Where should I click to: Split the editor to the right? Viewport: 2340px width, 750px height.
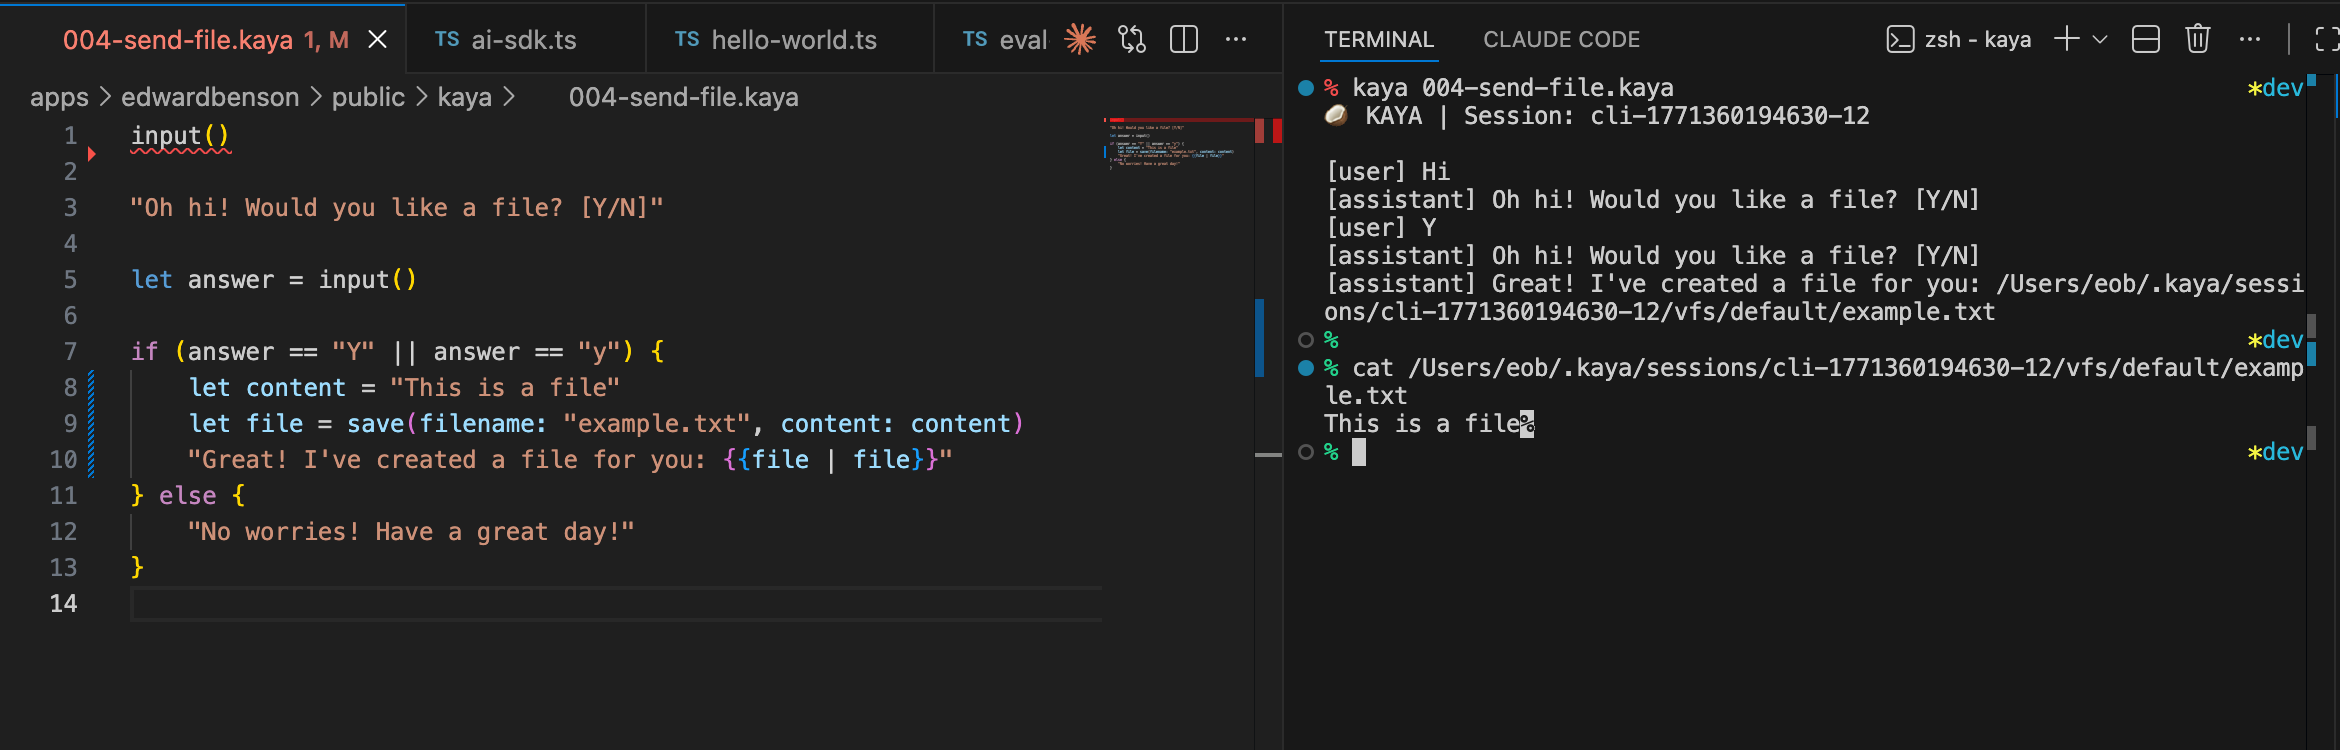(1184, 40)
